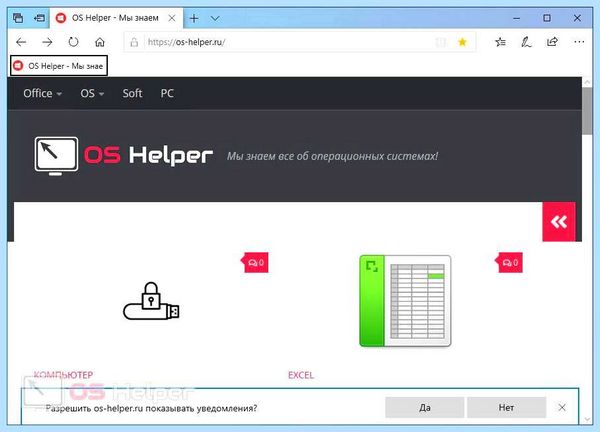Screen dimensions: 600x432
Task: Click comments badge on USB article
Action: coord(255,262)
